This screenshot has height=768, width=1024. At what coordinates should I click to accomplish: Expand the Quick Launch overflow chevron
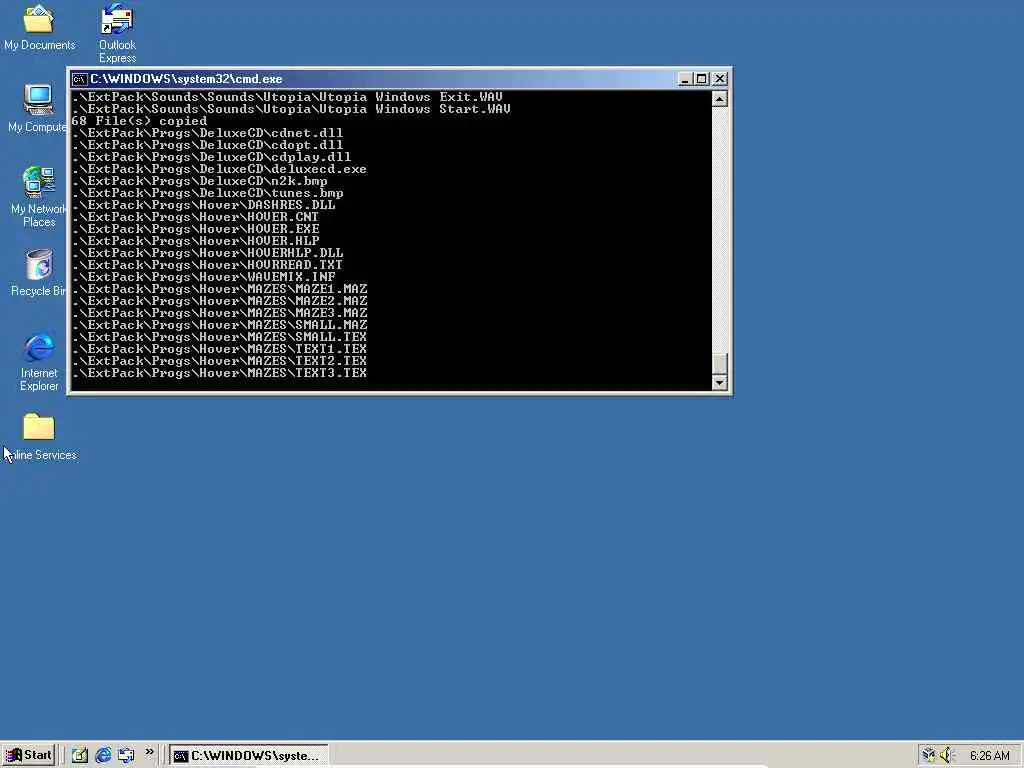click(x=150, y=752)
